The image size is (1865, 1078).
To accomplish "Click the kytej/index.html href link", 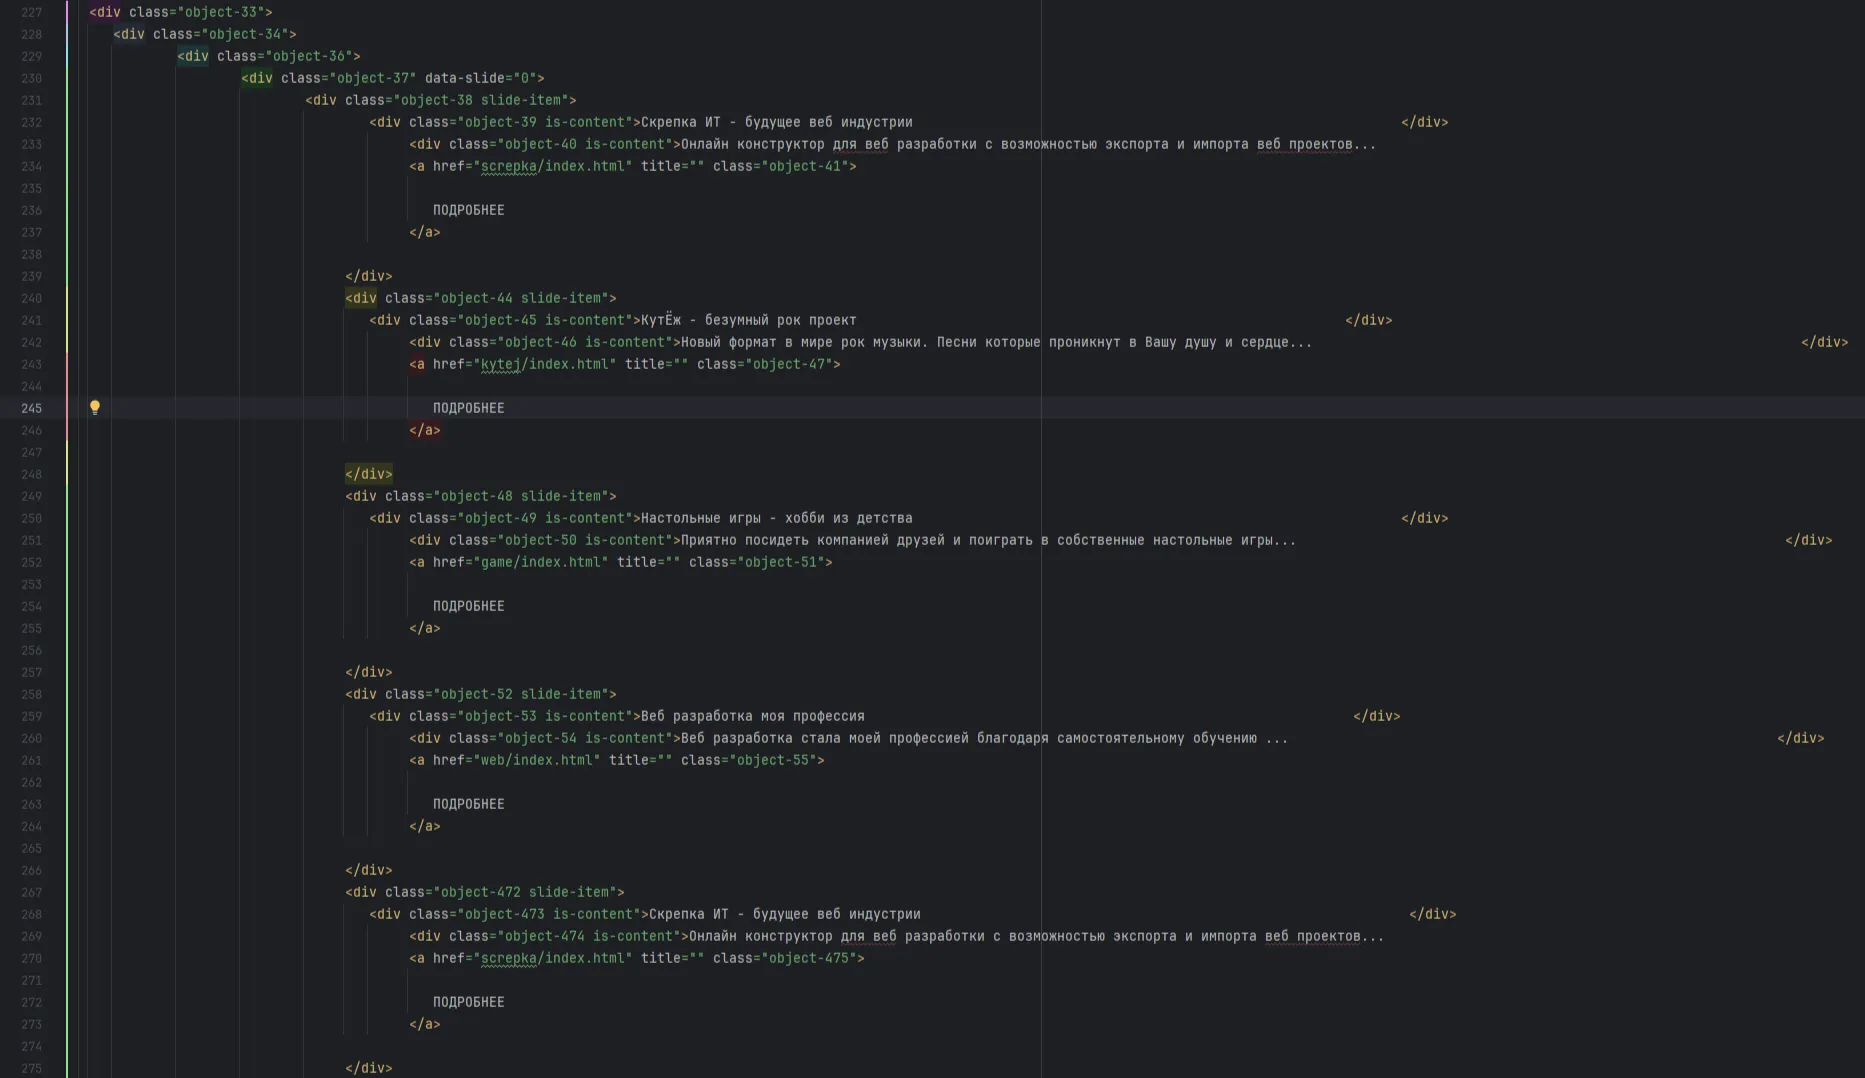I will pyautogui.click(x=544, y=364).
